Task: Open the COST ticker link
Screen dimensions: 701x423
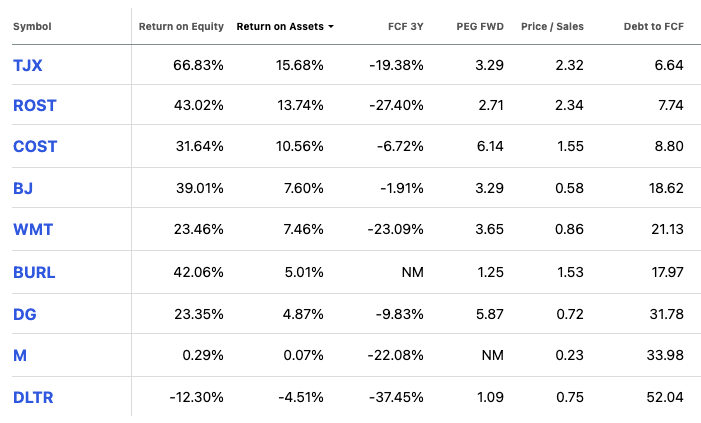Action: click(x=35, y=146)
